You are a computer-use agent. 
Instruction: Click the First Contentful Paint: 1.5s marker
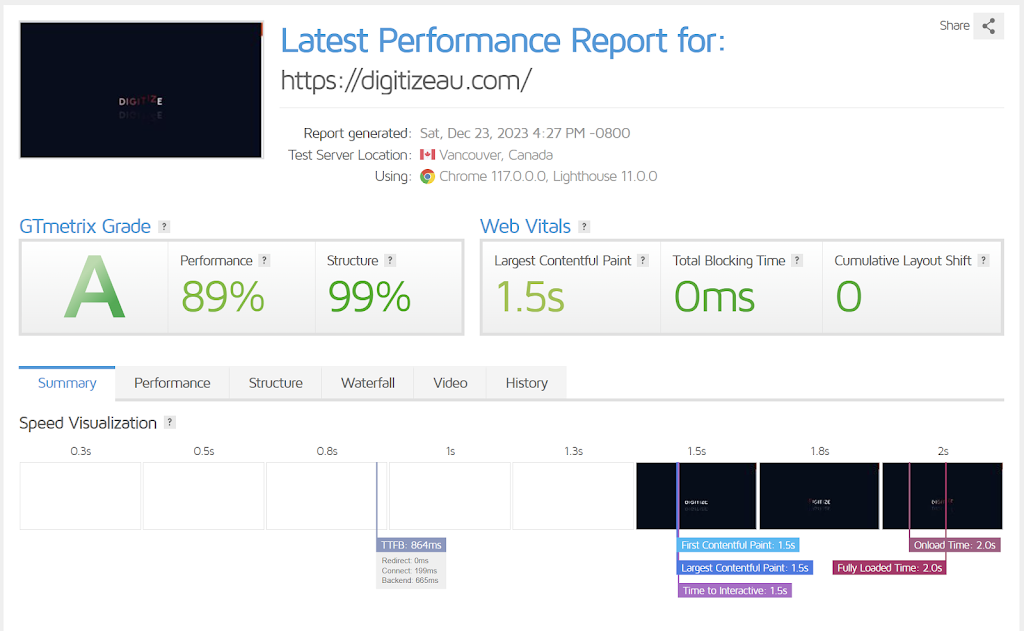[x=738, y=545]
